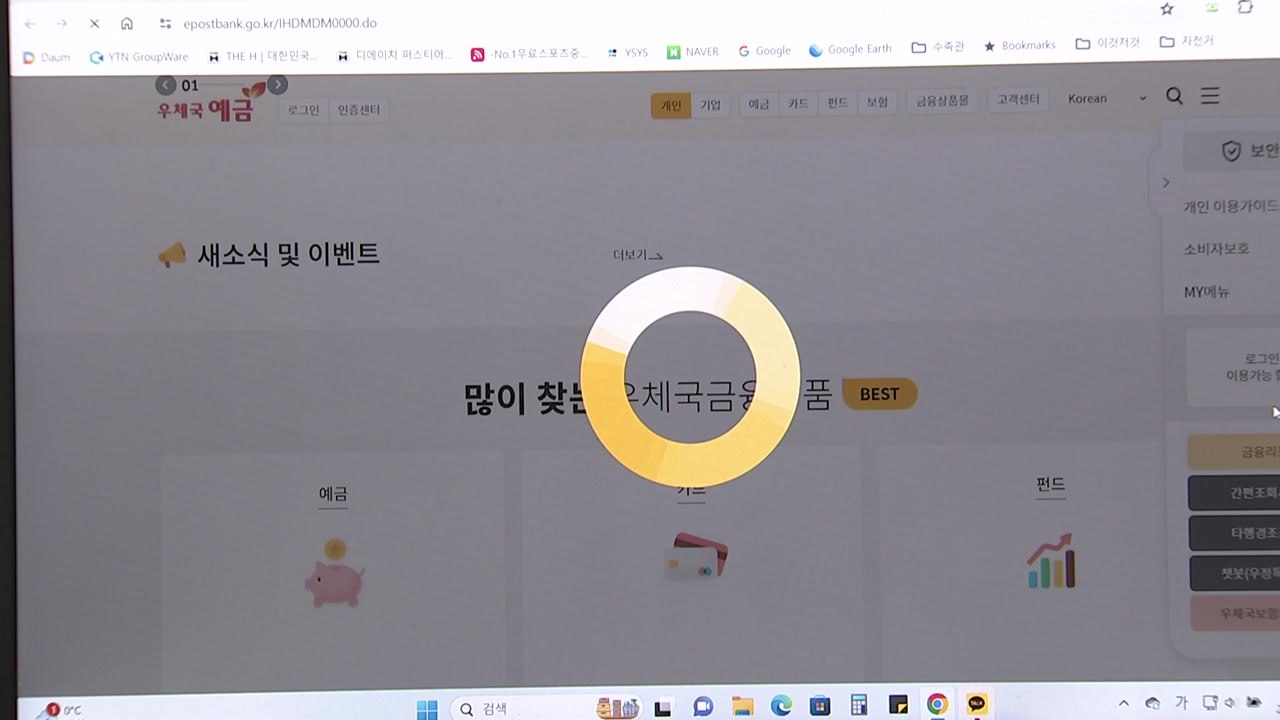Open the NAVER bookmark
The height and width of the screenshot is (720, 1280).
coord(693,52)
